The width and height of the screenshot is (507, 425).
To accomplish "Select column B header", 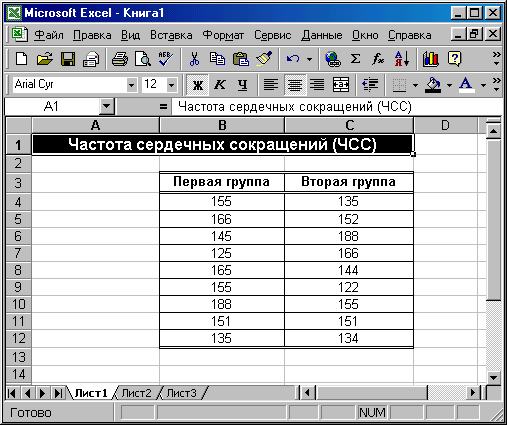I will (222, 125).
